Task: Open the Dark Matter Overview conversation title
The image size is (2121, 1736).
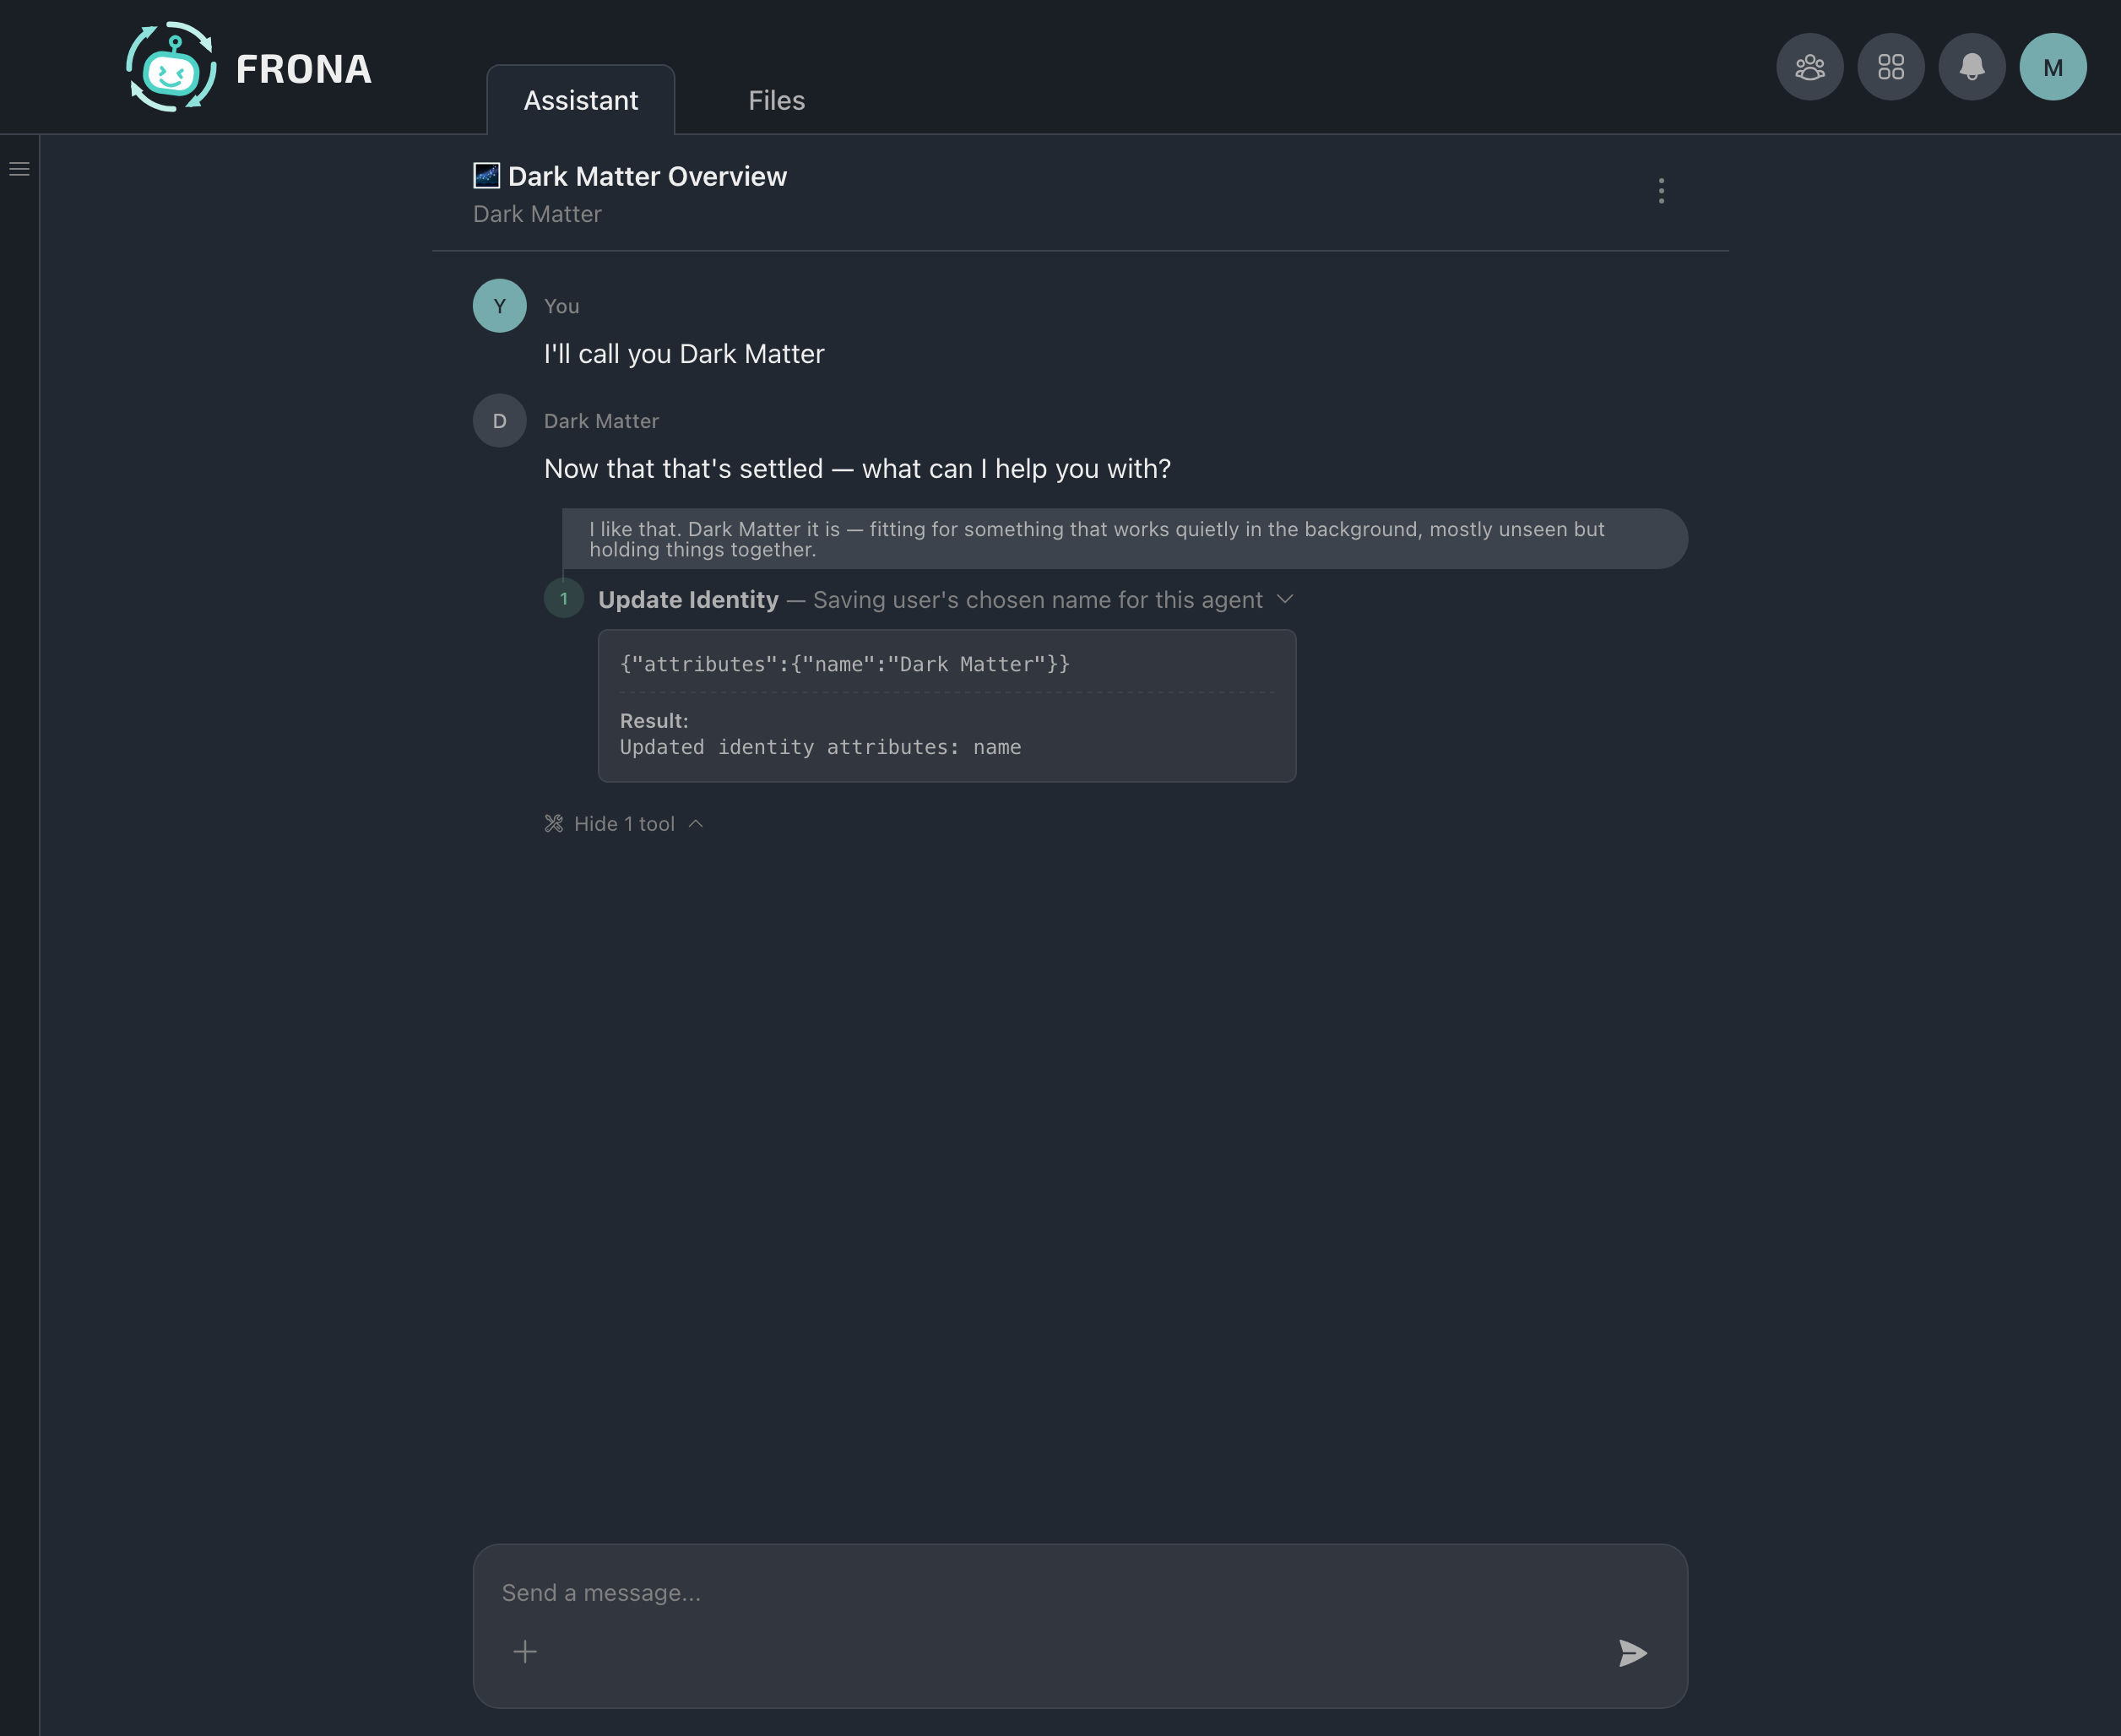Action: click(648, 175)
